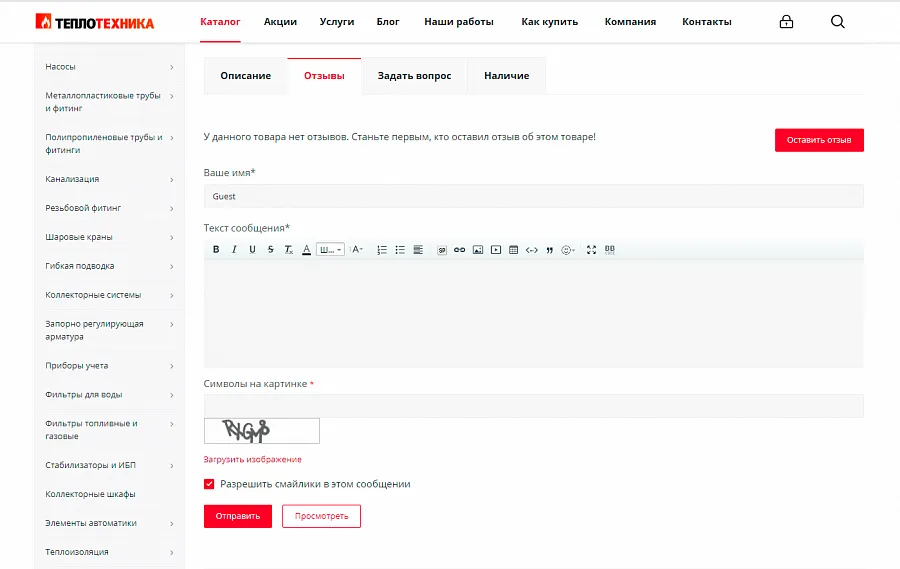This screenshot has height=569, width=900.
Task: Toggle bold formatting in message editor
Action: (x=216, y=249)
